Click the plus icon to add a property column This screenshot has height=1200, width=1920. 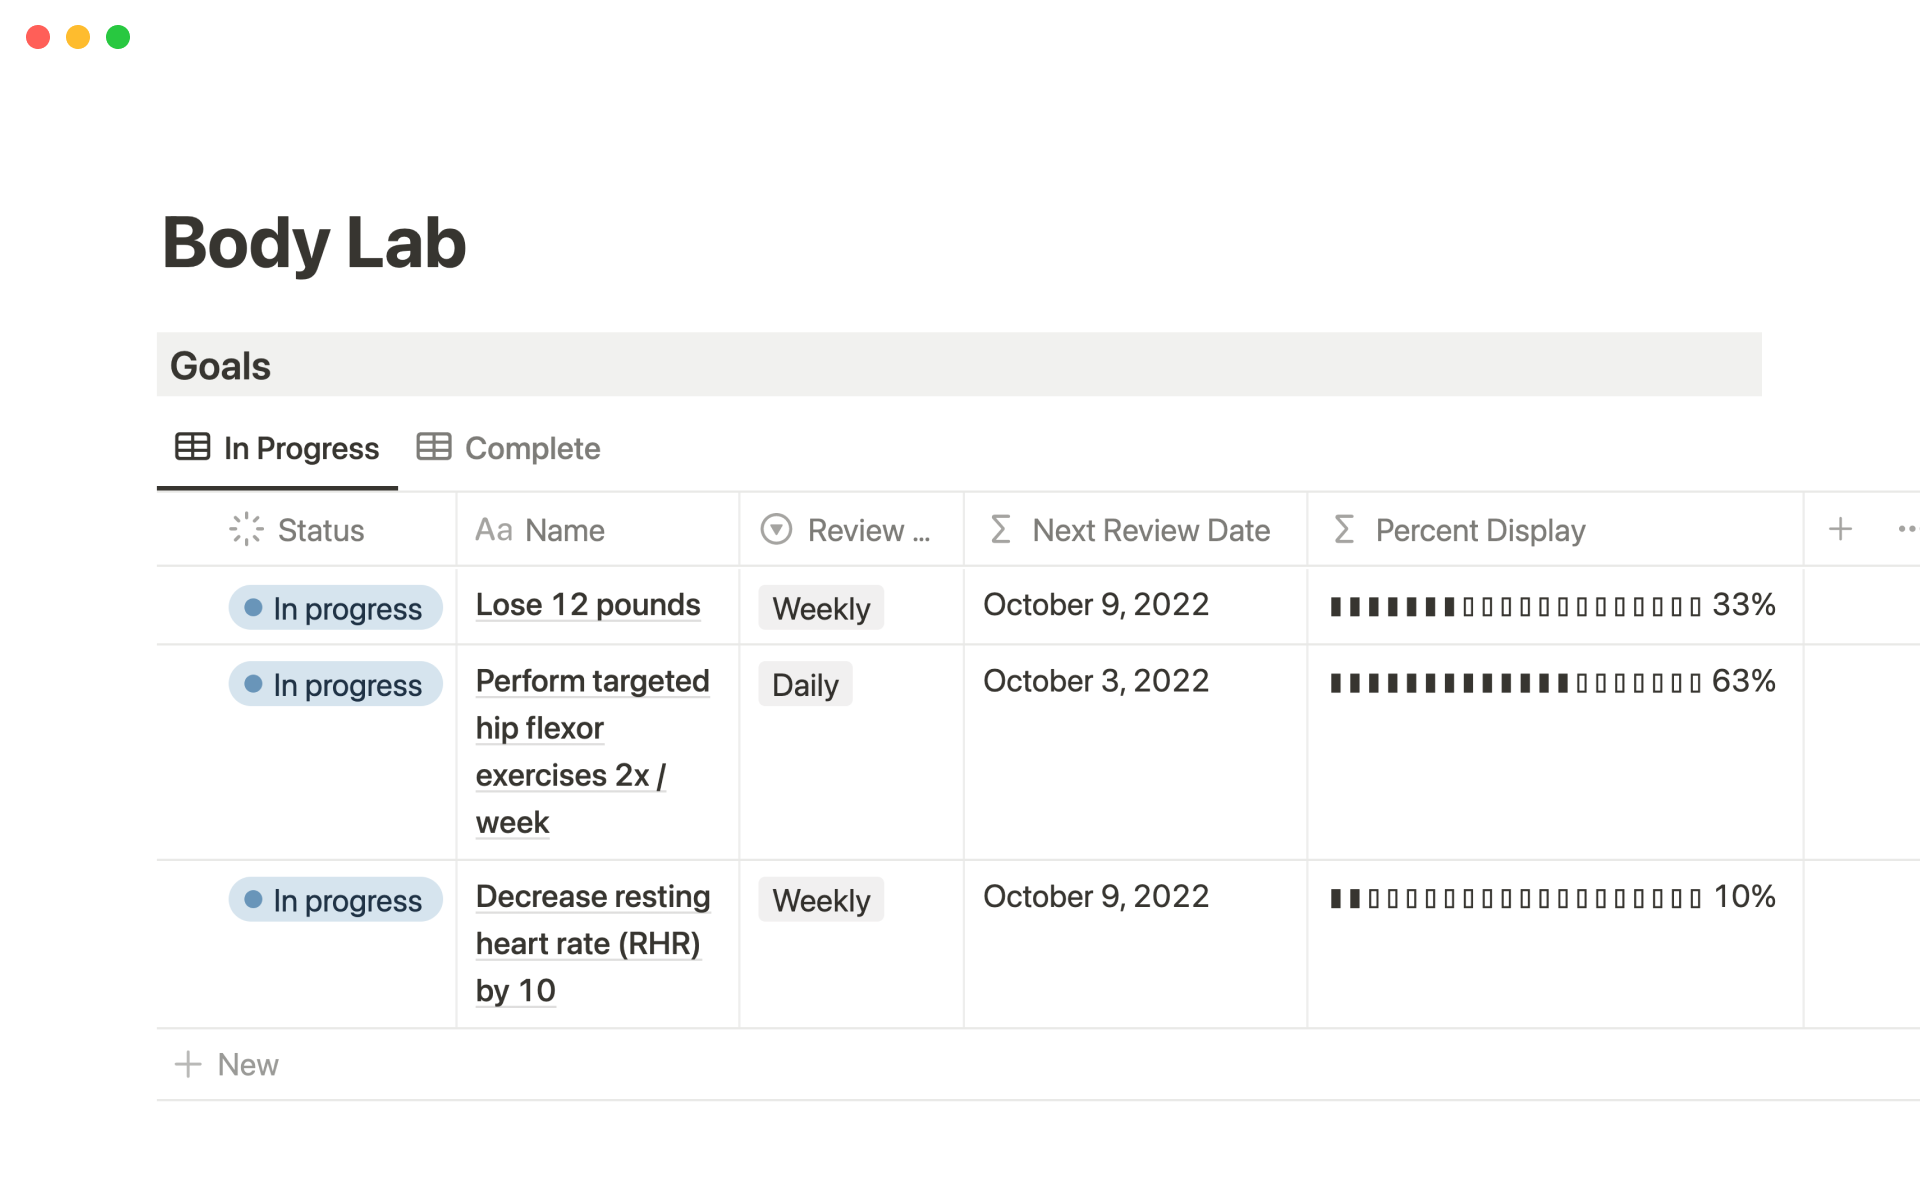1840,529
